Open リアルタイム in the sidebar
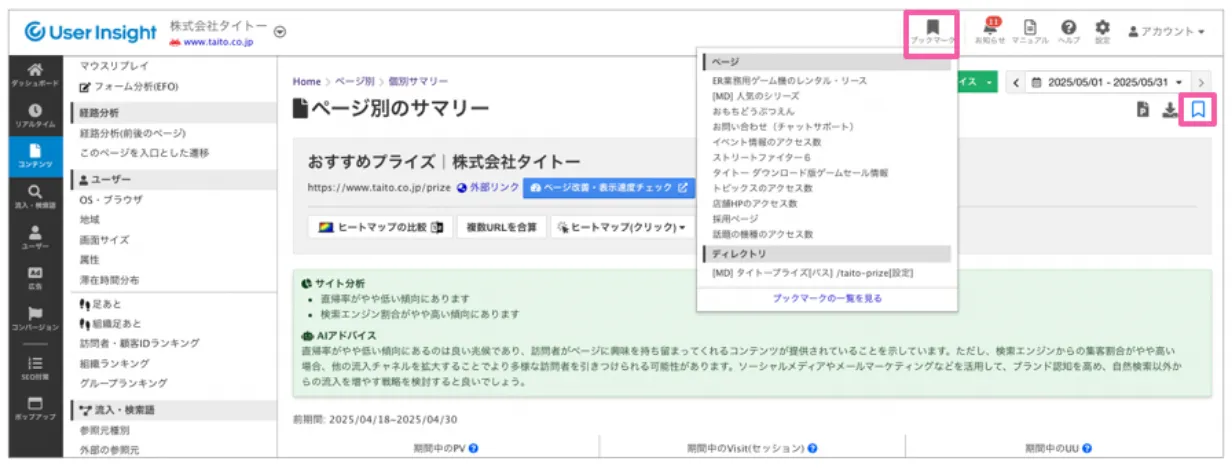Image resolution: width=1232 pixels, height=472 pixels. click(x=35, y=116)
